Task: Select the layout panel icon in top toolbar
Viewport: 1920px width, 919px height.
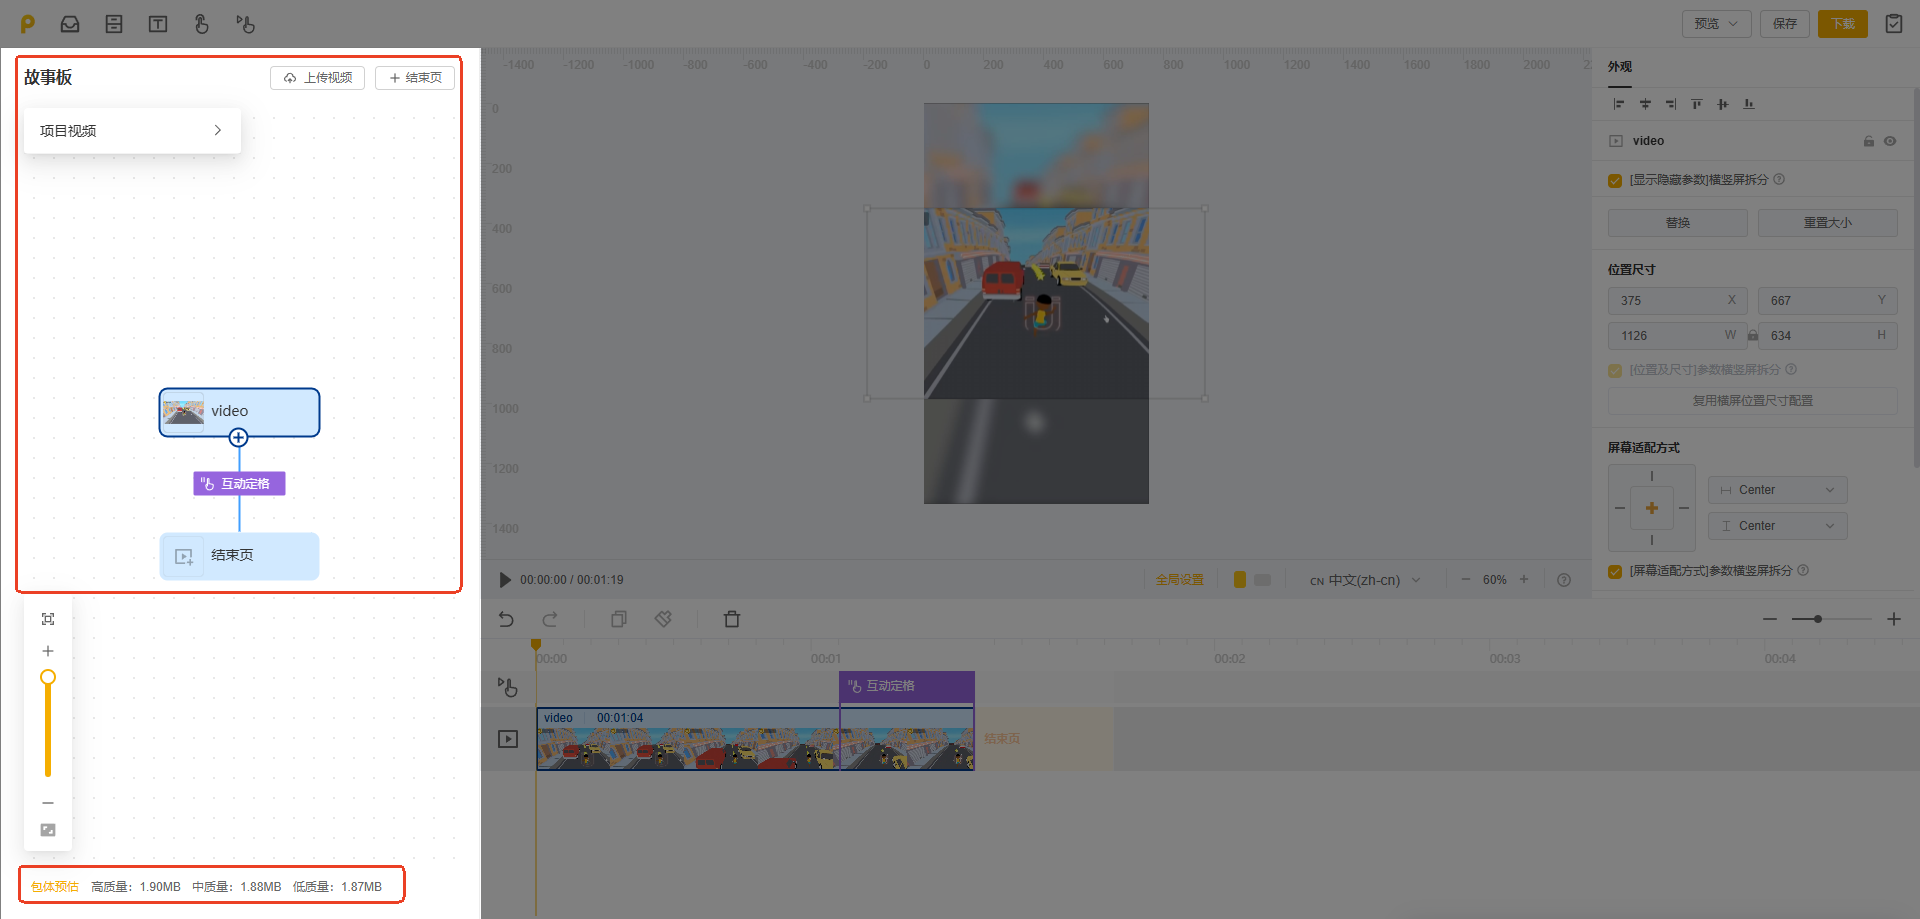Action: pos(114,24)
